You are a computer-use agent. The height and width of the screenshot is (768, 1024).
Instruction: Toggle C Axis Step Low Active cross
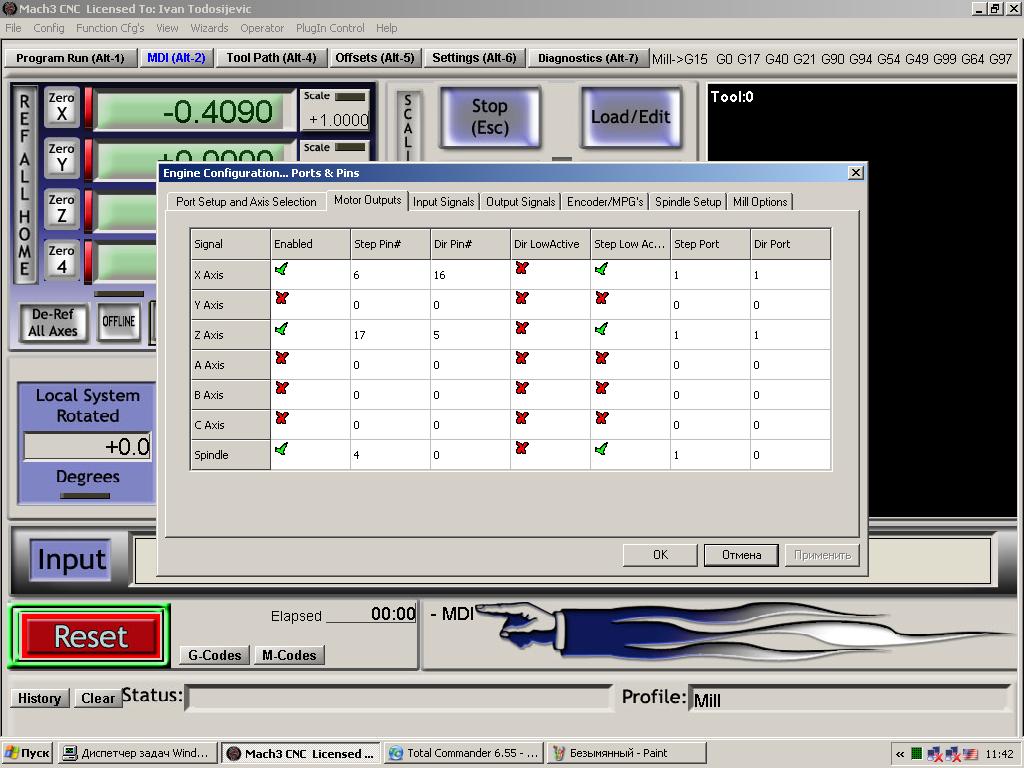(601, 419)
